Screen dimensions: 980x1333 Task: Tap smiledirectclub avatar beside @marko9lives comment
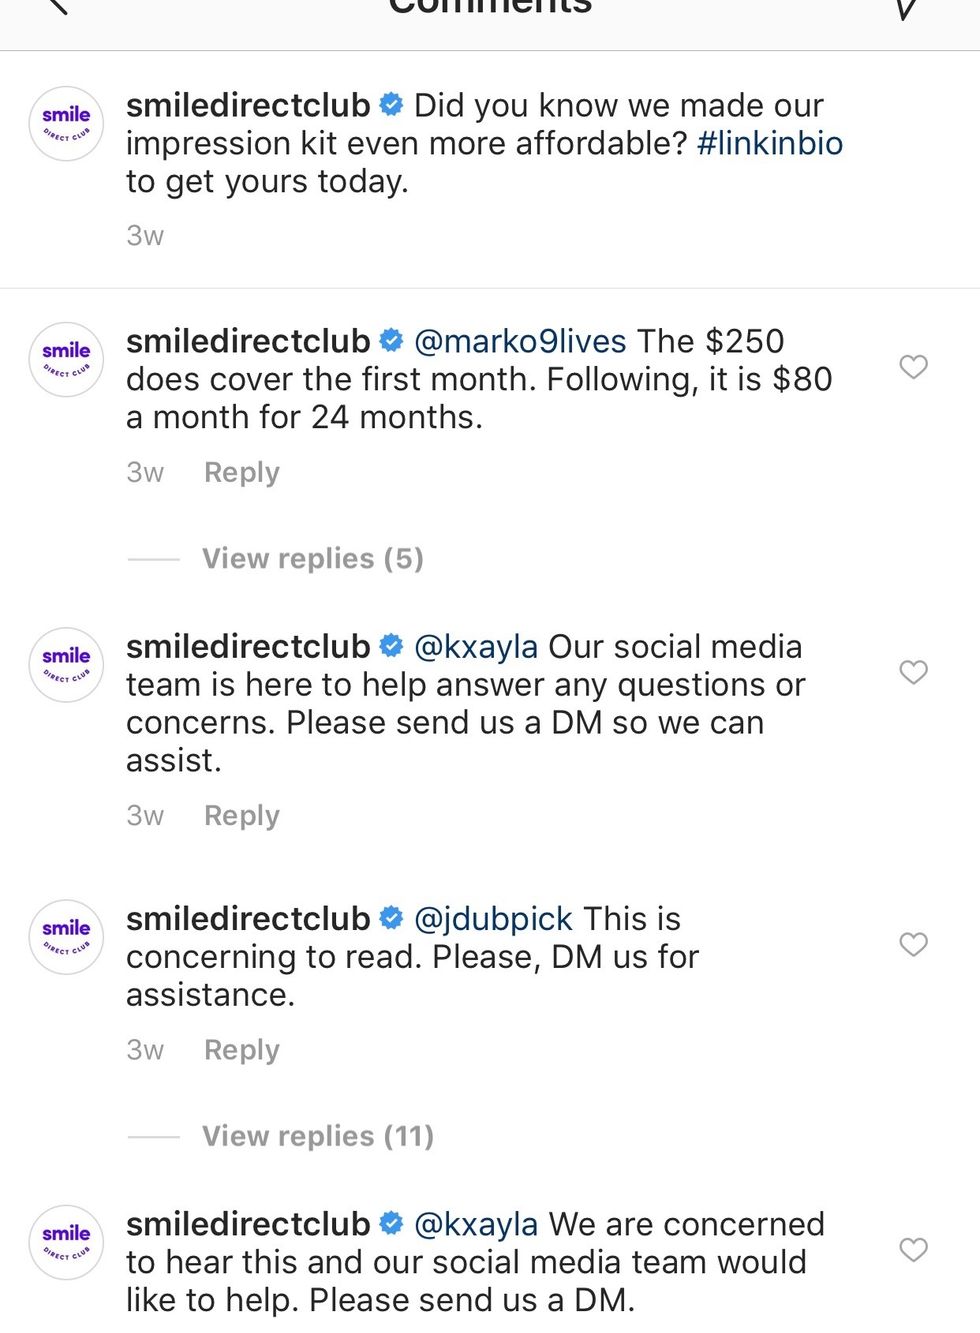coord(66,360)
